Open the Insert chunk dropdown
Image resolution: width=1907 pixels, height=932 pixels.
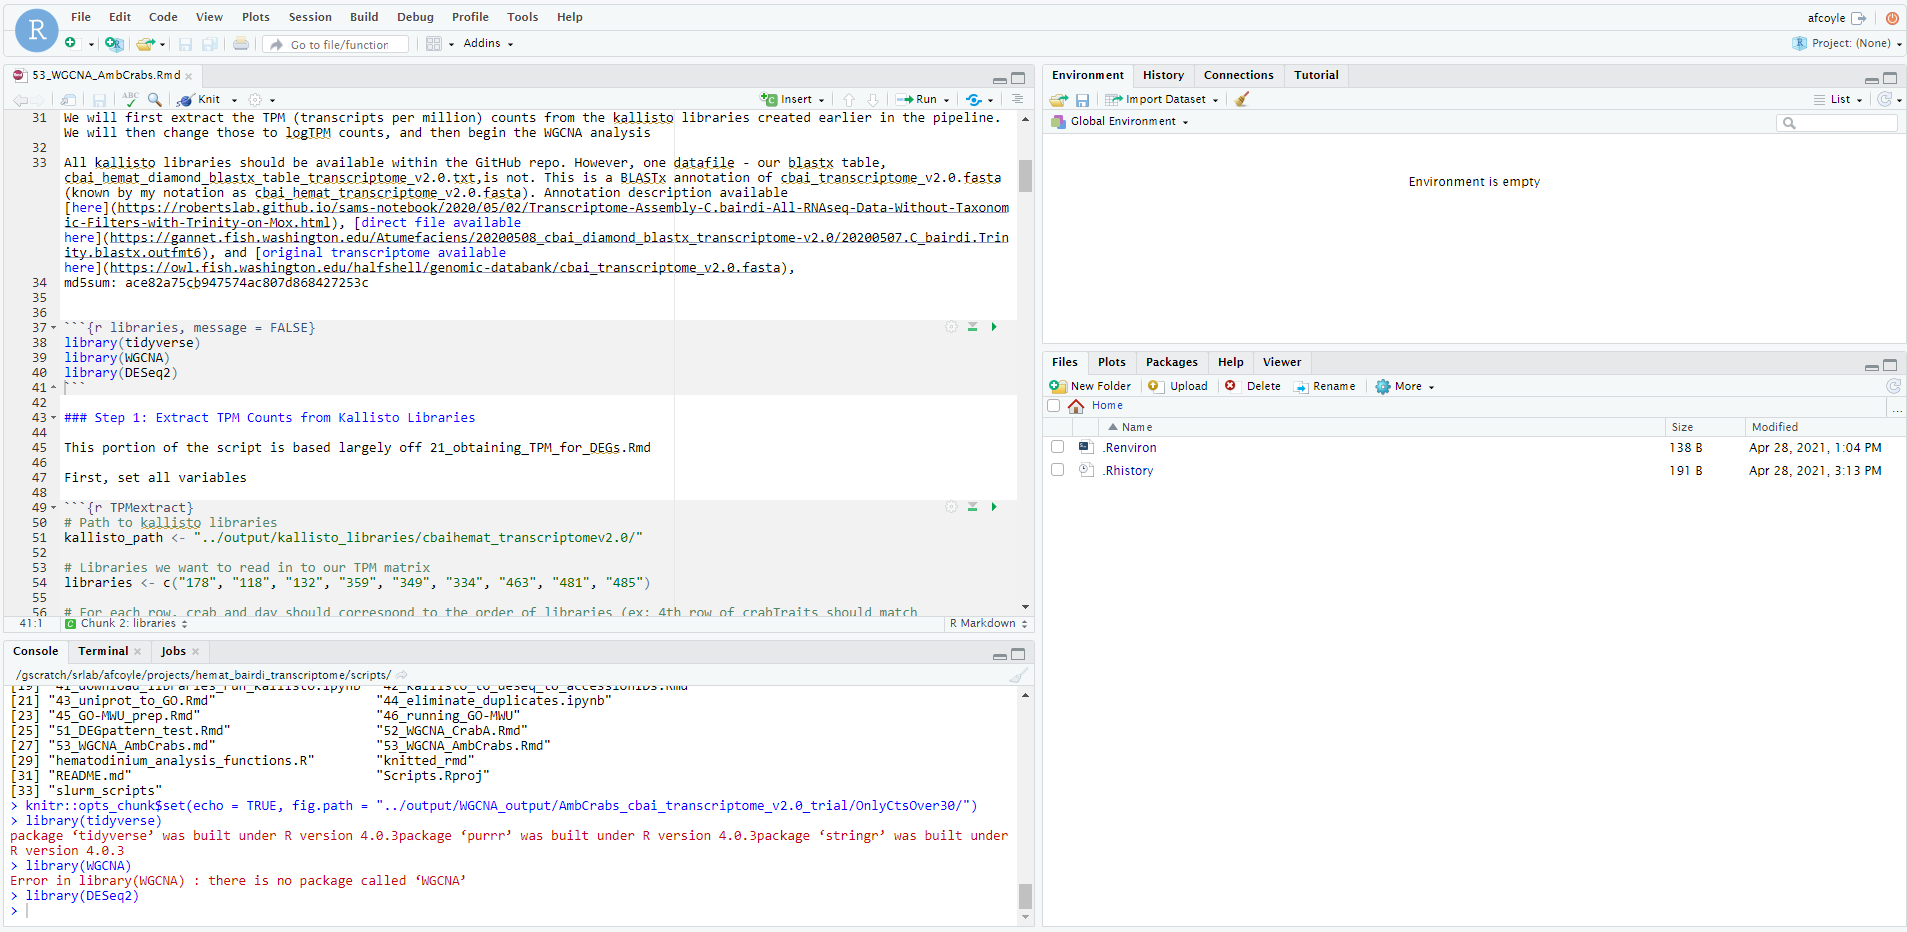[x=793, y=99]
